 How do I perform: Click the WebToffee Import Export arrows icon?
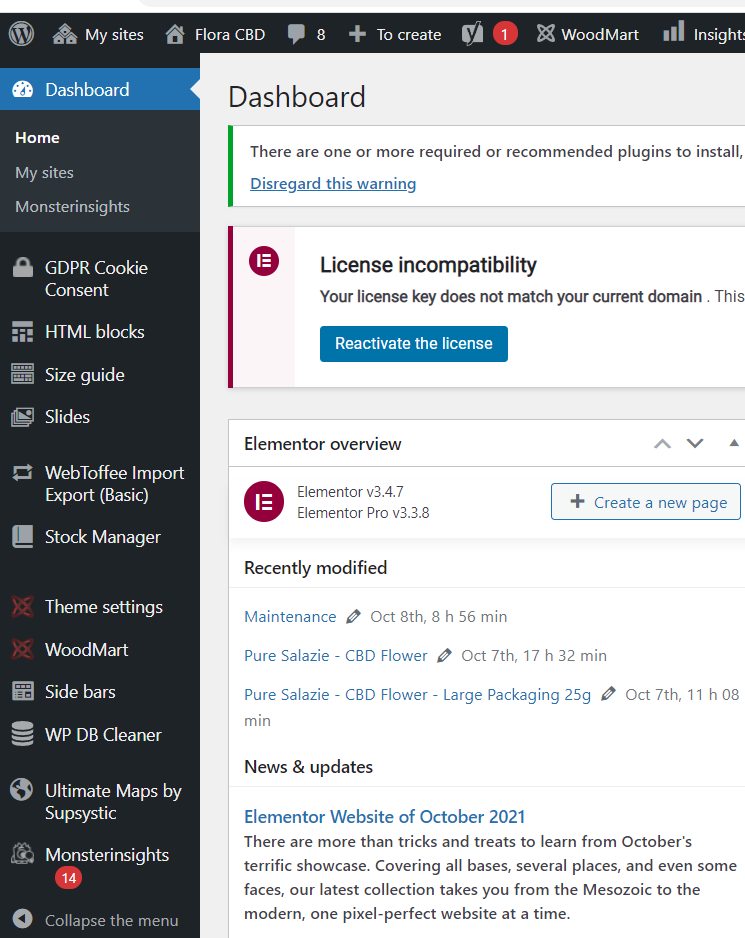click(x=23, y=473)
